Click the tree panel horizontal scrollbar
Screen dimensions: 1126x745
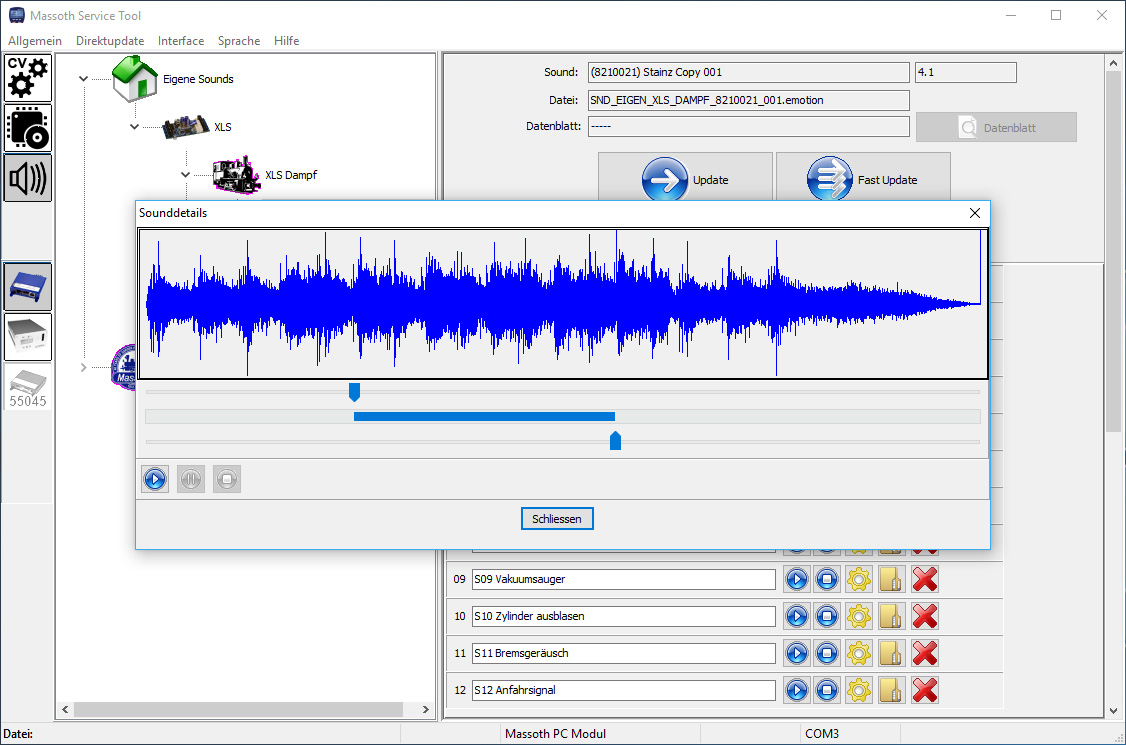click(238, 709)
